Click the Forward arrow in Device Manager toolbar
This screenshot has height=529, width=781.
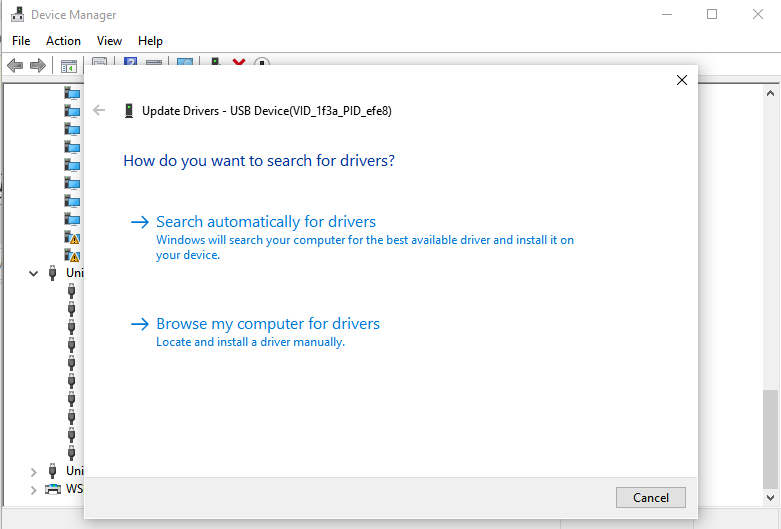tap(38, 65)
